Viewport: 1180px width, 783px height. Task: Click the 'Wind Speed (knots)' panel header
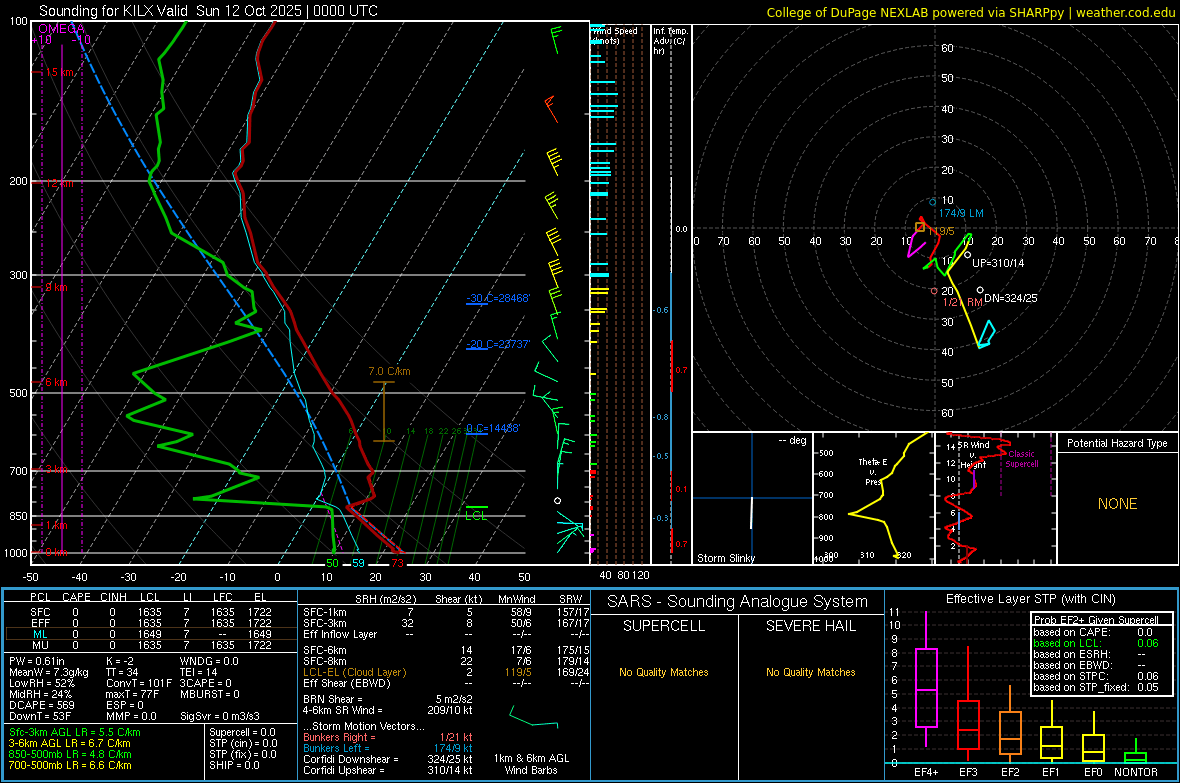click(614, 35)
